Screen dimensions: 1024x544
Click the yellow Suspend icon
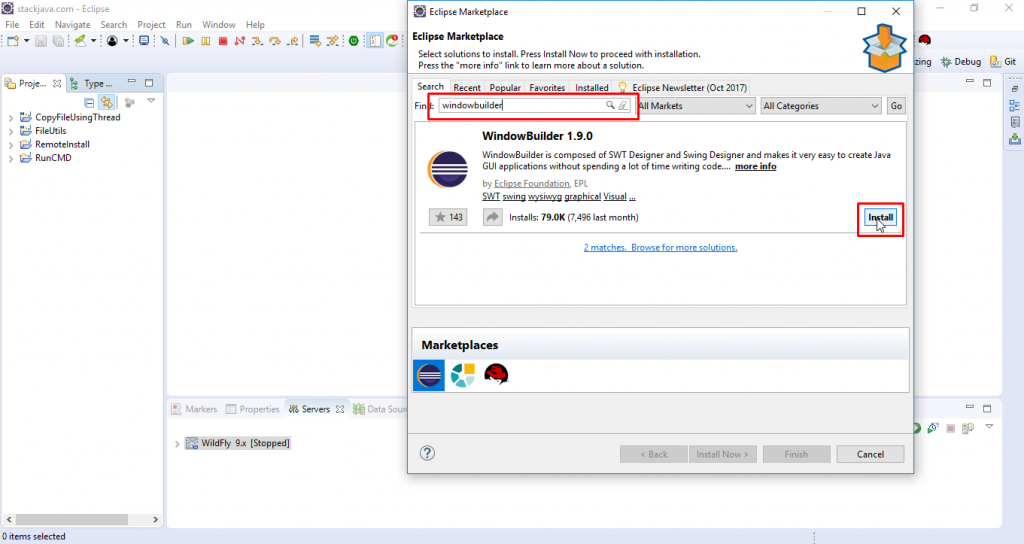(x=206, y=40)
